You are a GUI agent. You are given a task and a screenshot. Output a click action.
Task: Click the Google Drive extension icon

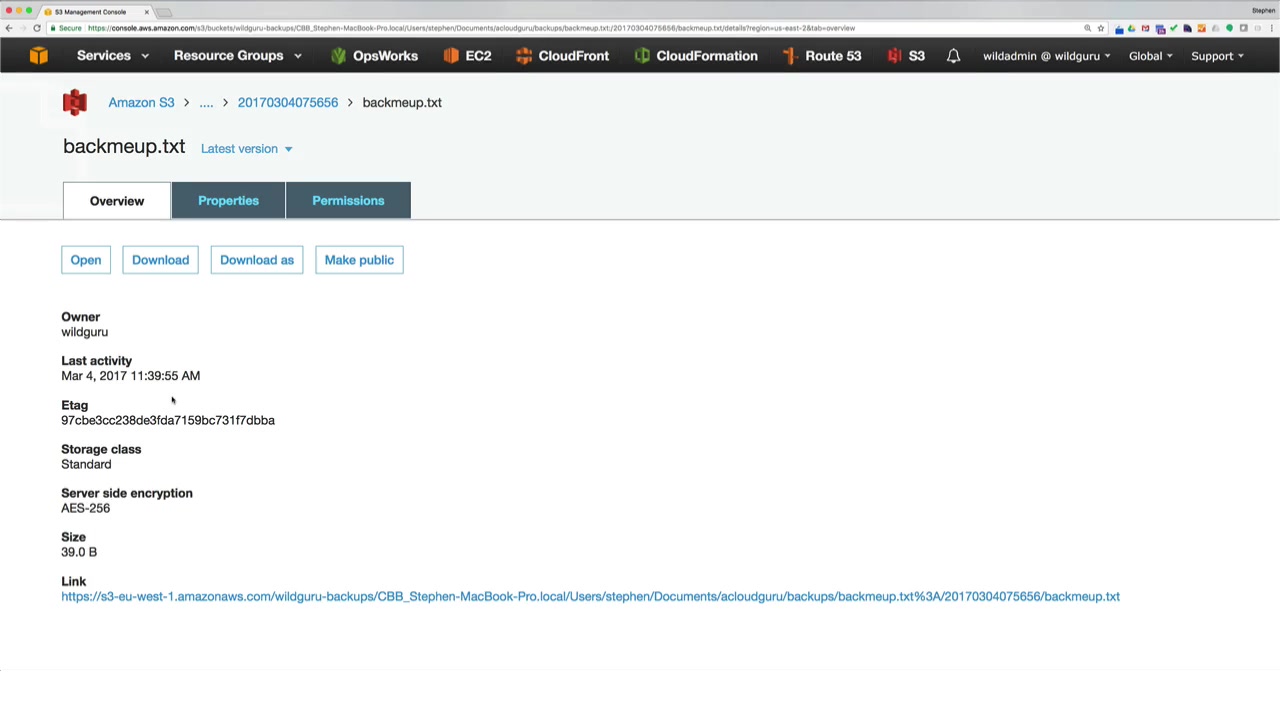(1132, 28)
